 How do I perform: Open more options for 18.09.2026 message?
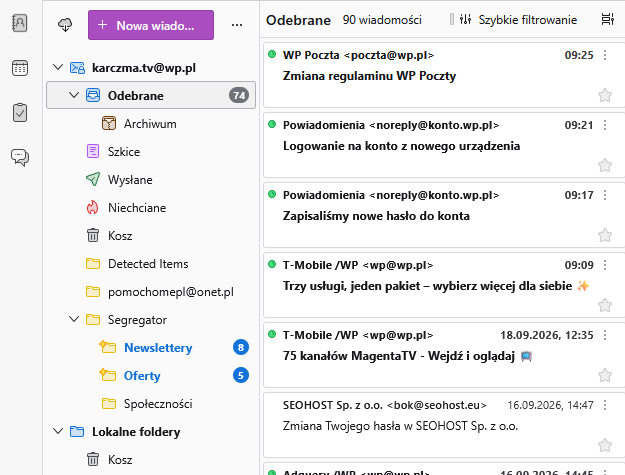(x=605, y=335)
